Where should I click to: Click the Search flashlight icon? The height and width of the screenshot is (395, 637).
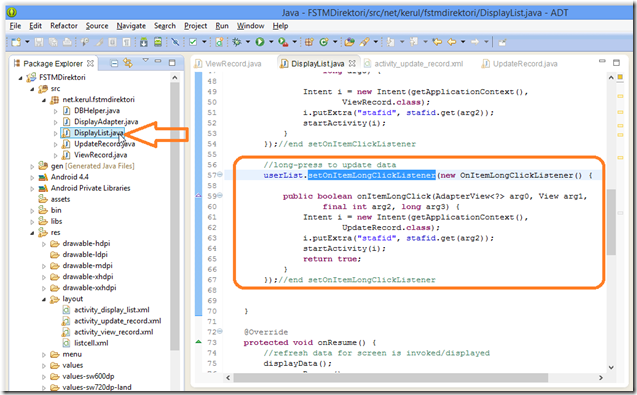coord(364,42)
